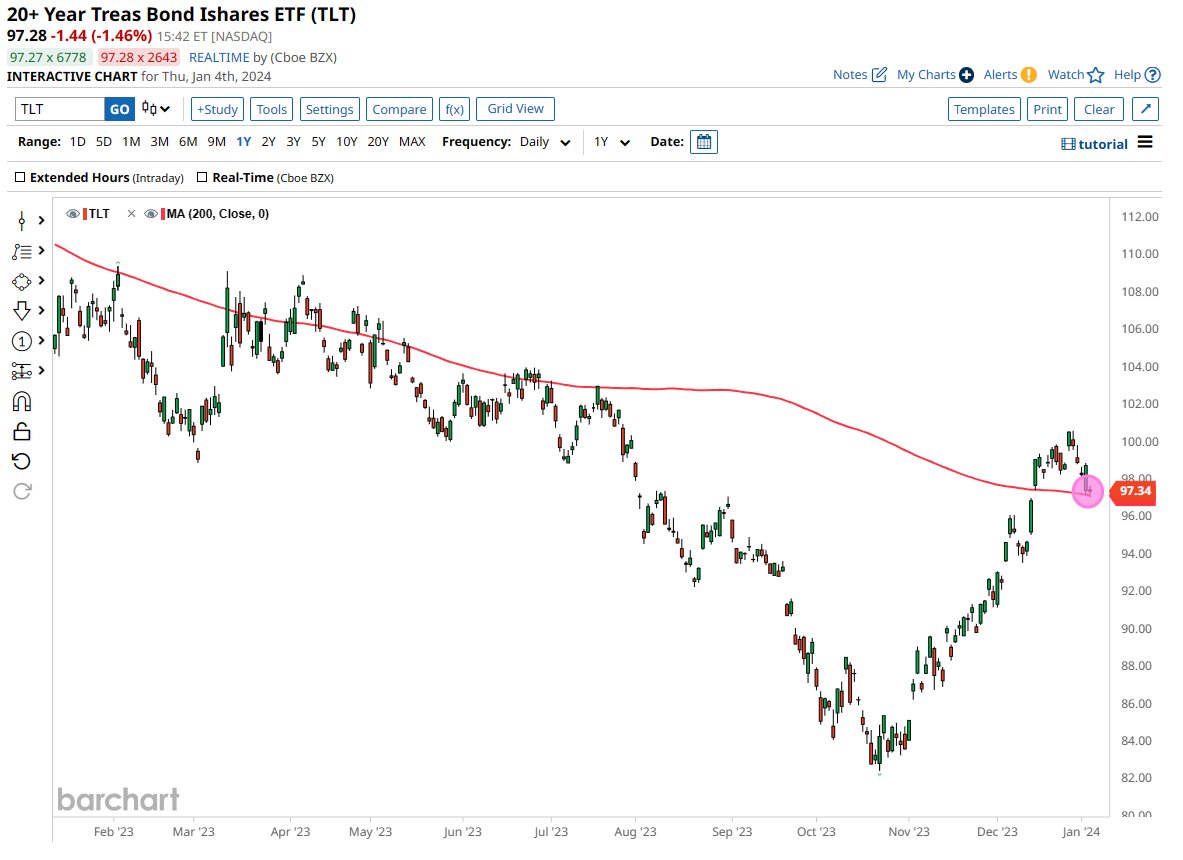This screenshot has width=1183, height=860.
Task: Click the tutorial film icon link
Action: [x=1094, y=144]
